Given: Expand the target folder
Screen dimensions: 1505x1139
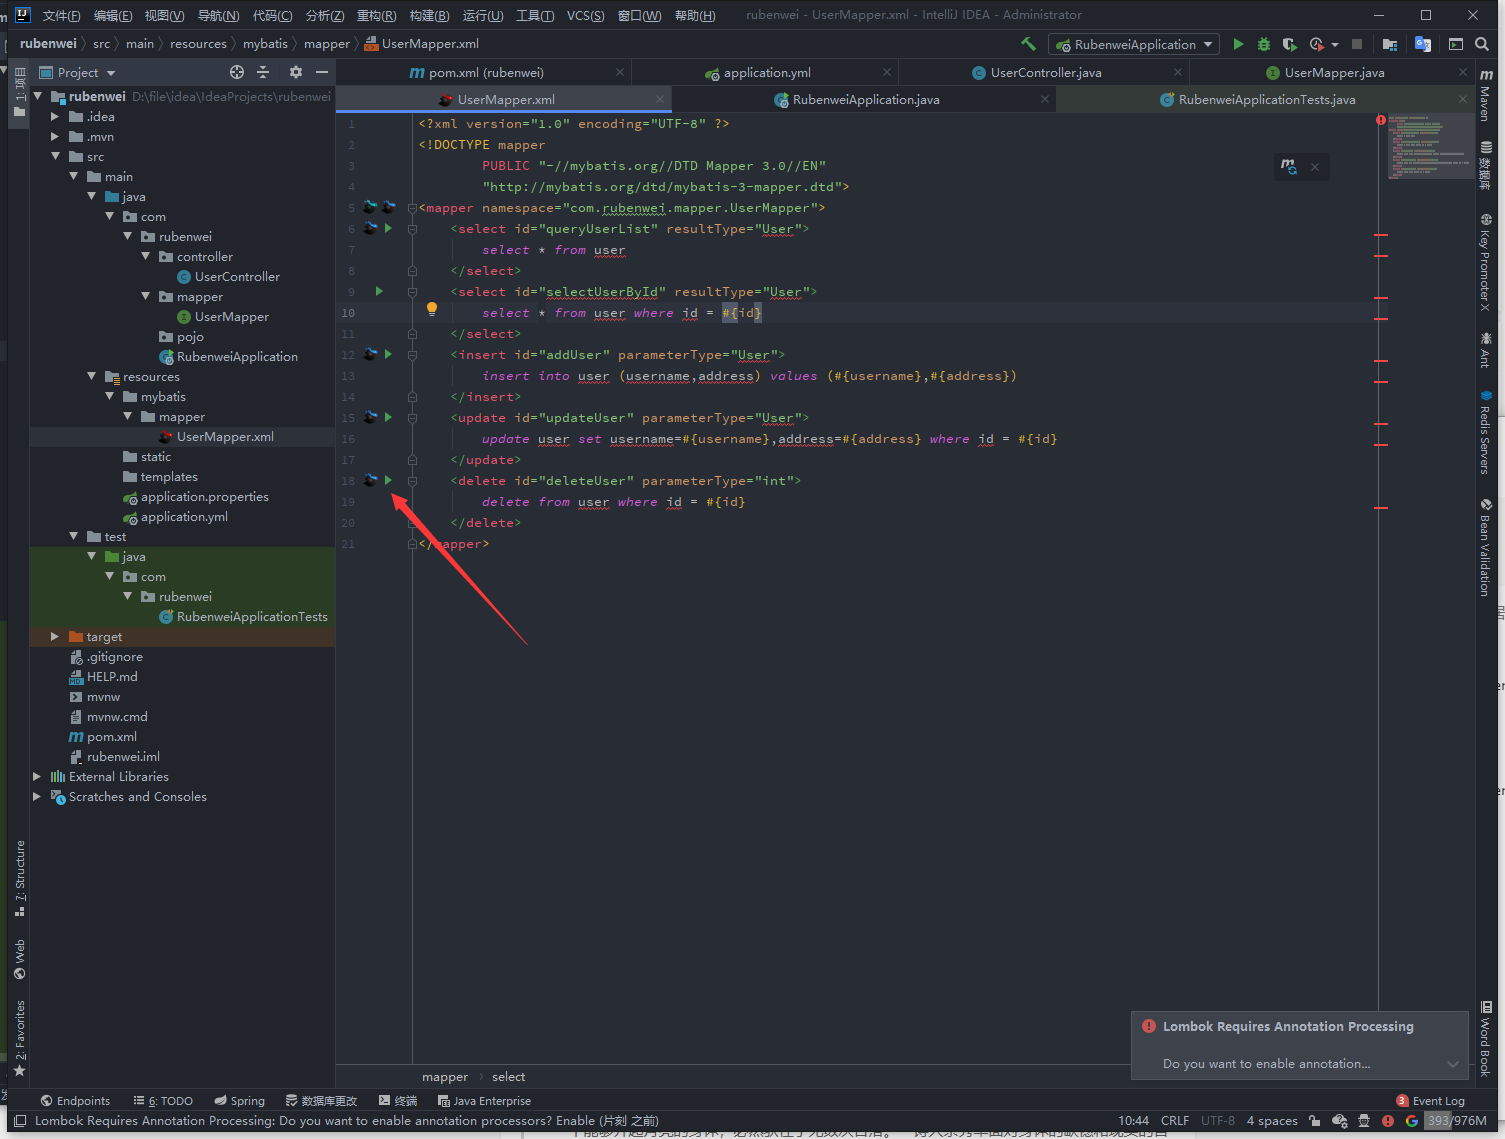Looking at the screenshot, I should [x=55, y=637].
